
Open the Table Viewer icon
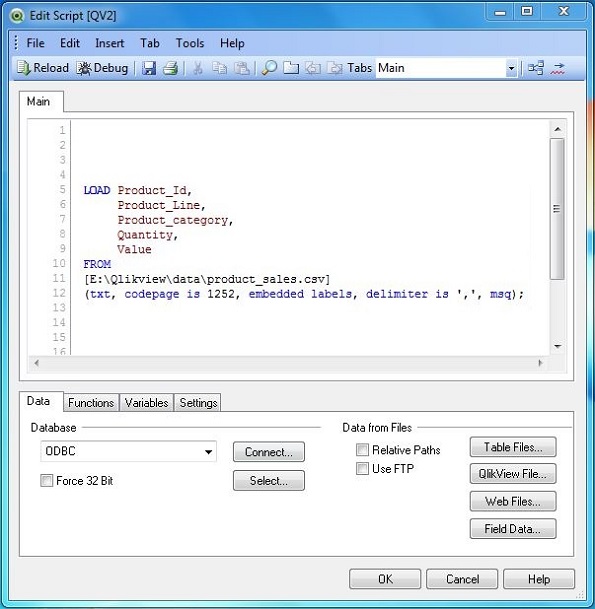coord(536,68)
